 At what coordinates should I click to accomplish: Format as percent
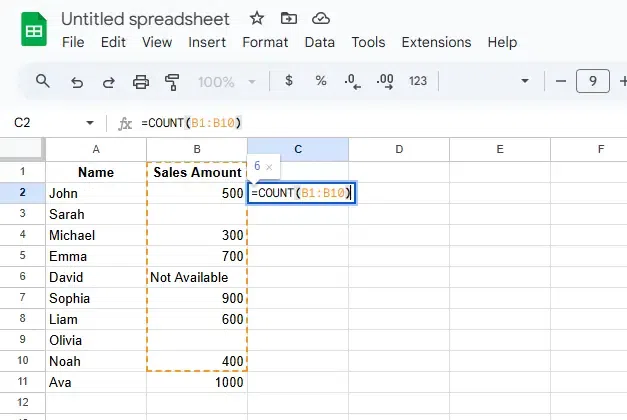click(x=321, y=81)
